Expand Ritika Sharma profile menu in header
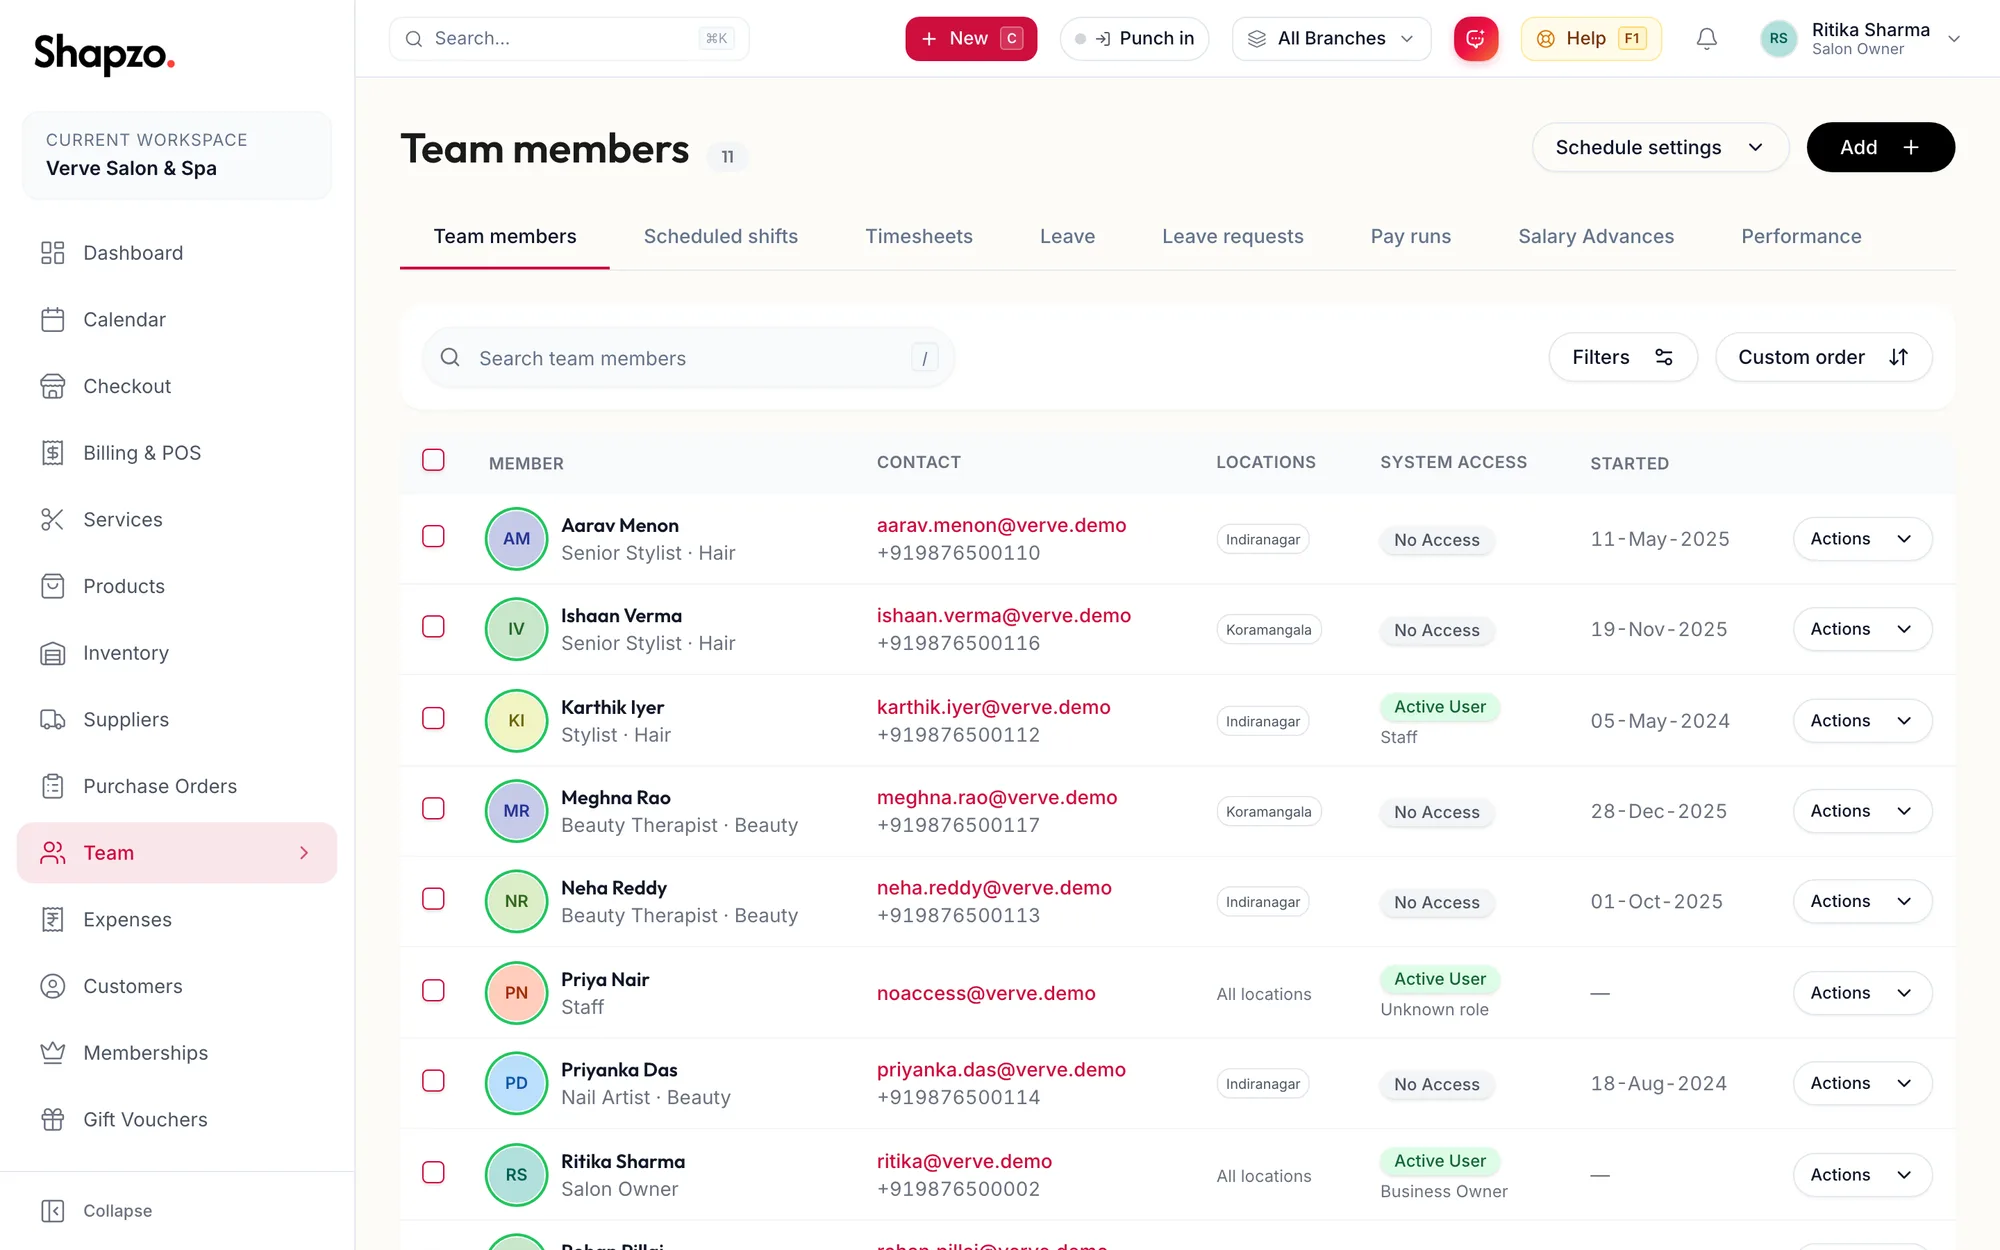The image size is (2000, 1250). tap(1861, 39)
